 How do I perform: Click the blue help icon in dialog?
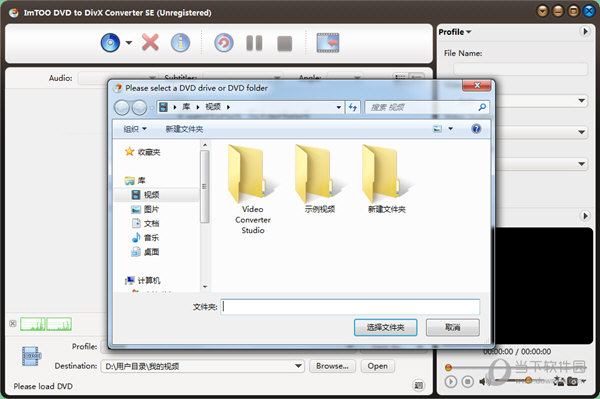pos(476,129)
